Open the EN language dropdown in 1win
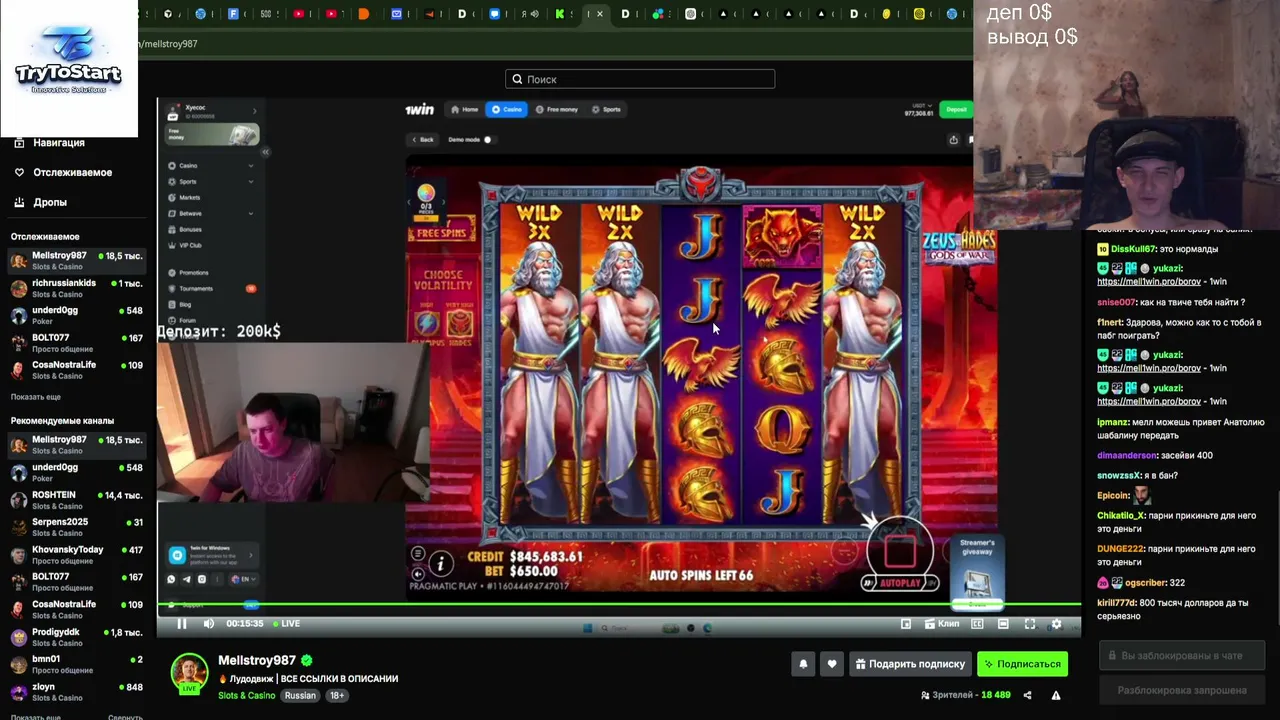Viewport: 1280px width, 720px height. pos(243,579)
